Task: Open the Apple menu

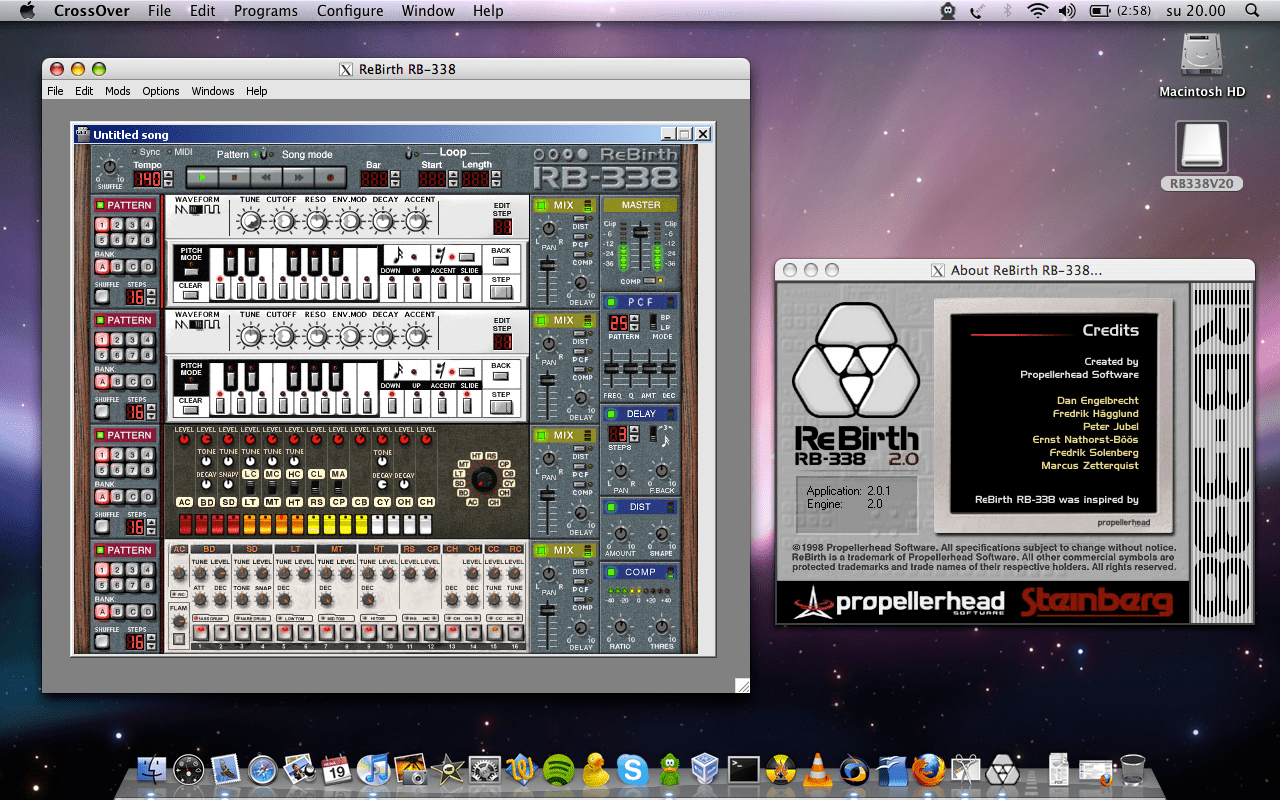Action: [27, 11]
